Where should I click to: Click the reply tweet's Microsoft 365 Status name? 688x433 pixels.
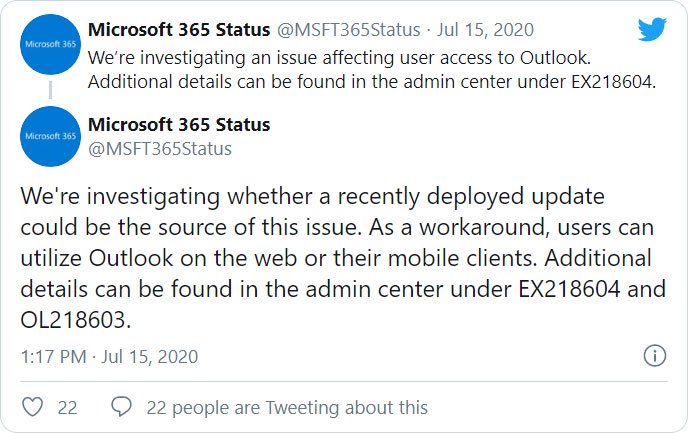(x=178, y=125)
